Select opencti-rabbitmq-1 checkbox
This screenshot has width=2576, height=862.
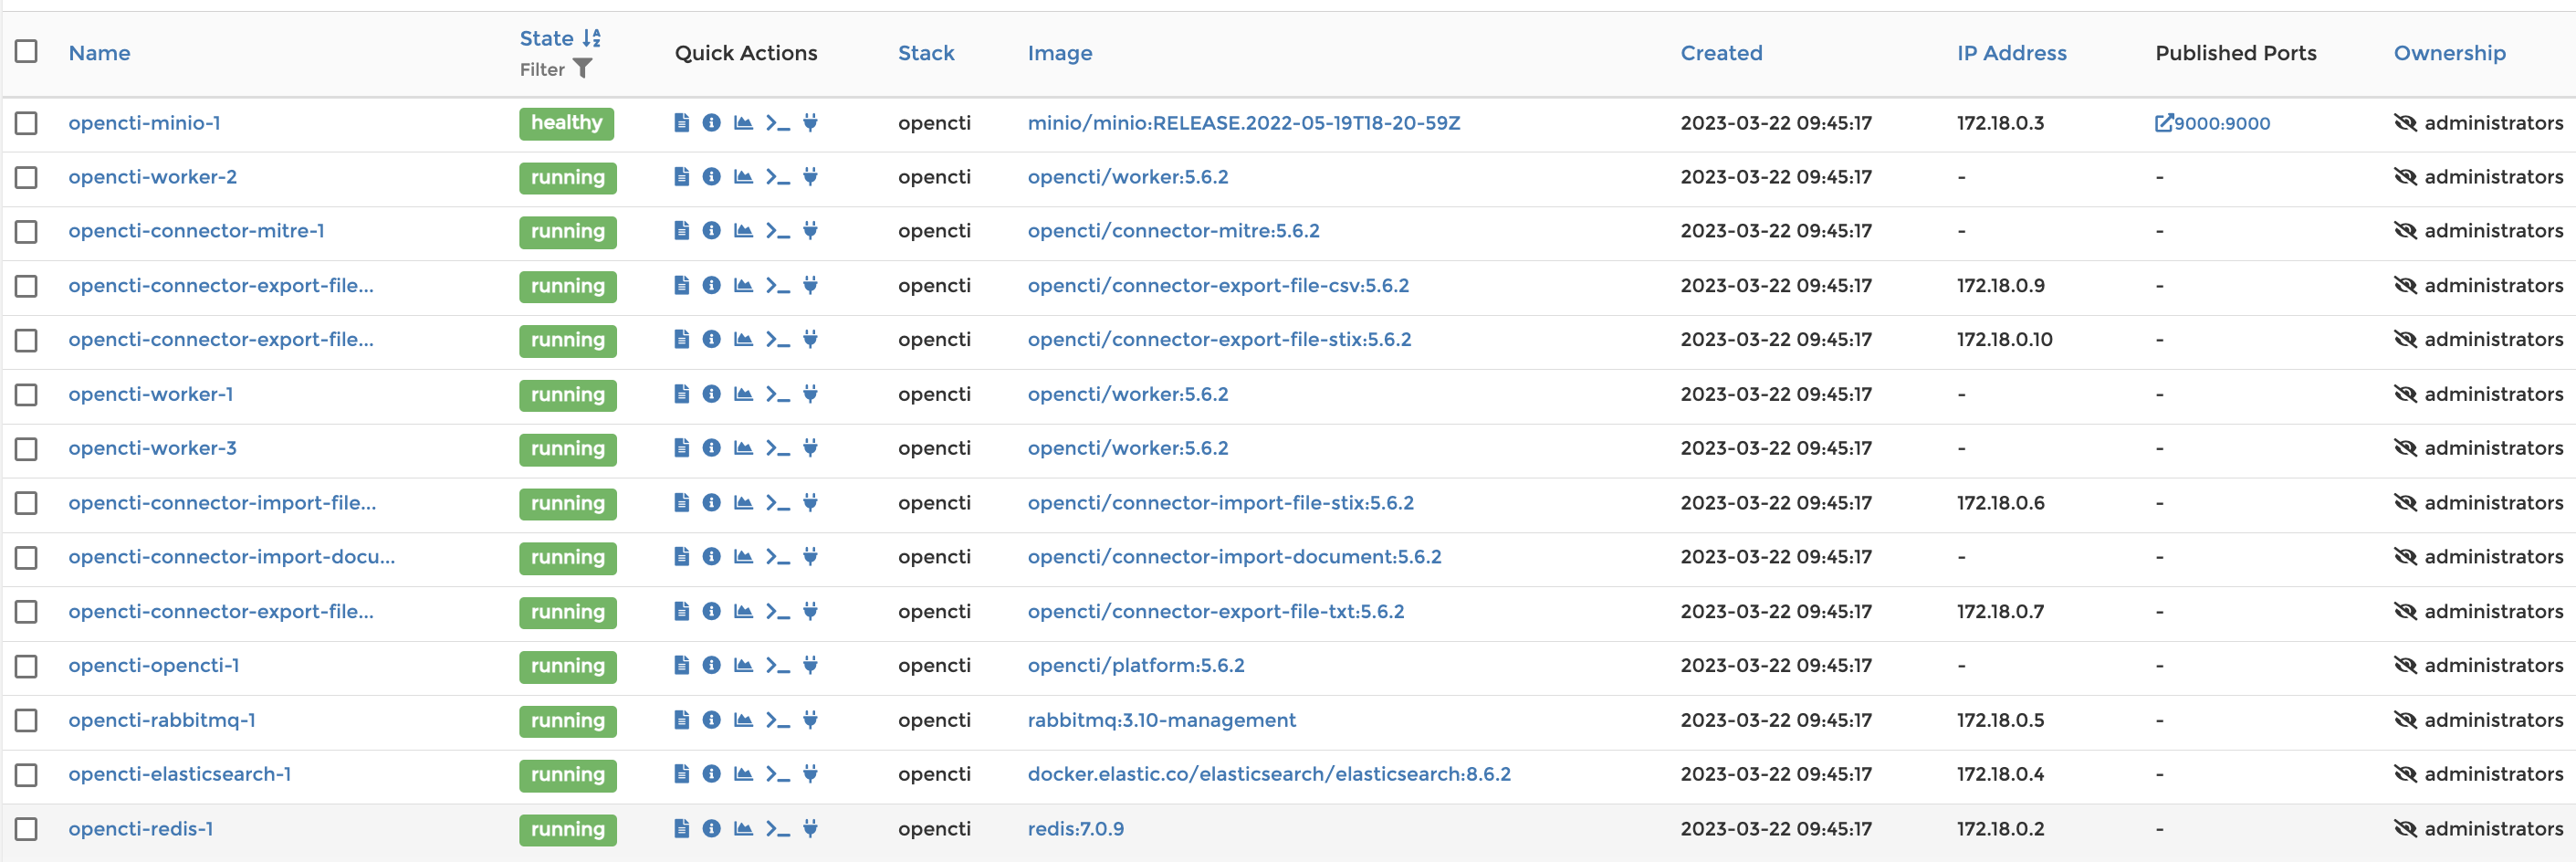click(26, 720)
